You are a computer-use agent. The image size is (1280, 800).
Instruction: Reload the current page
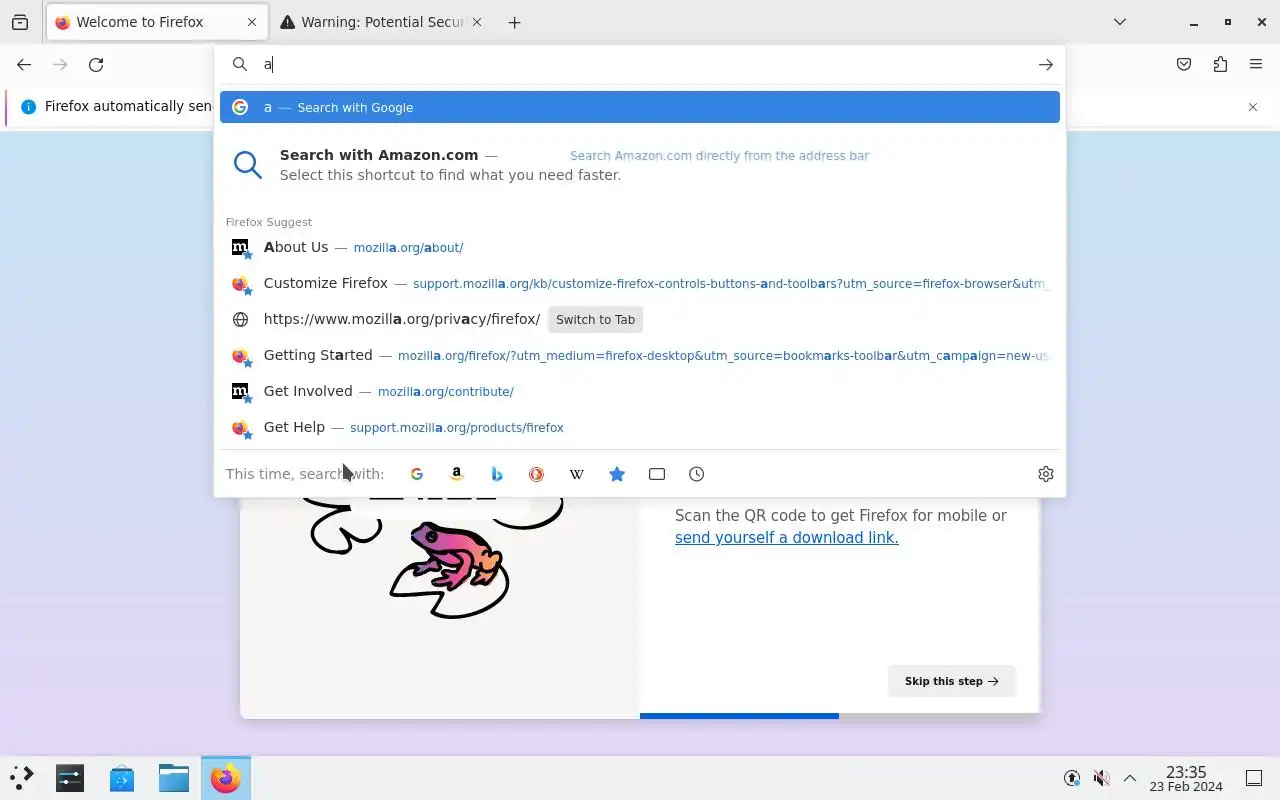tap(96, 64)
